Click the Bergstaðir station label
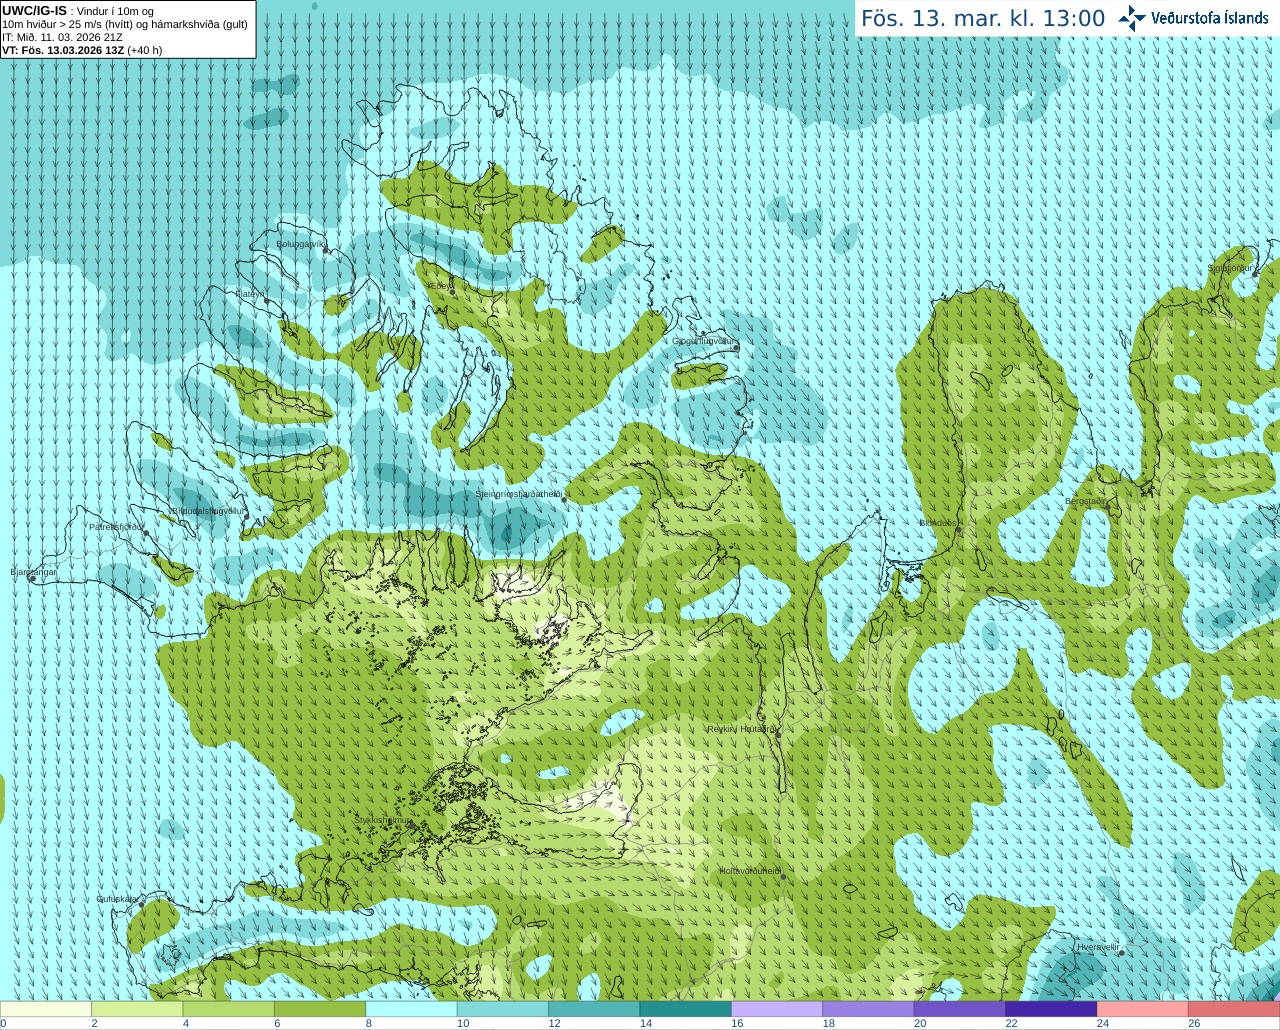The width and height of the screenshot is (1280, 1030). pos(1086,501)
